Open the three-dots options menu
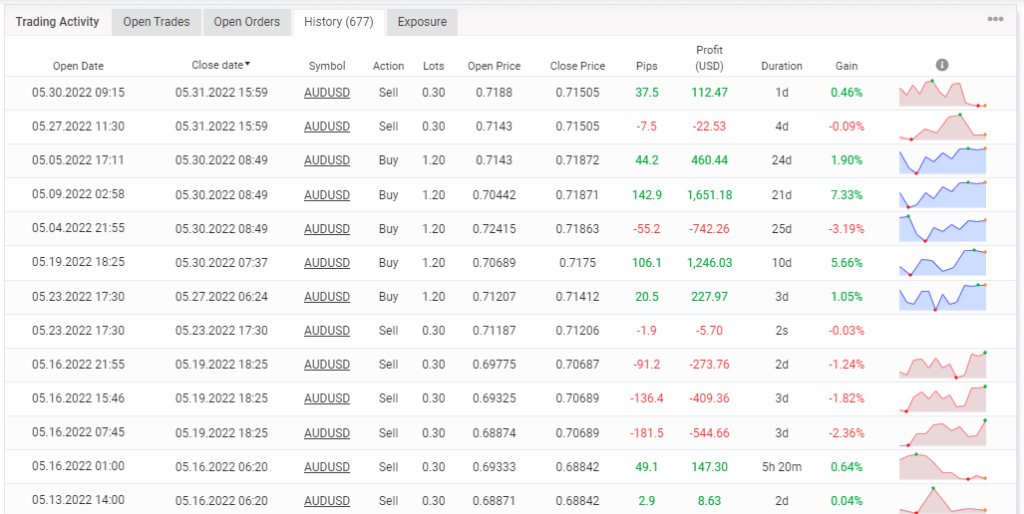 point(995,19)
